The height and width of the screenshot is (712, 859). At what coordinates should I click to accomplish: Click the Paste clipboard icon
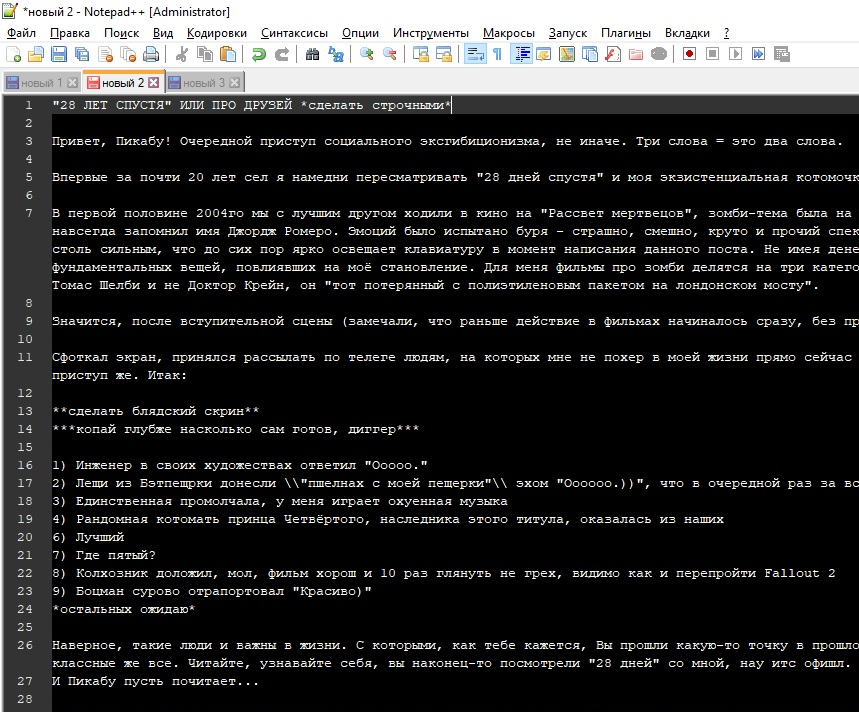(228, 54)
